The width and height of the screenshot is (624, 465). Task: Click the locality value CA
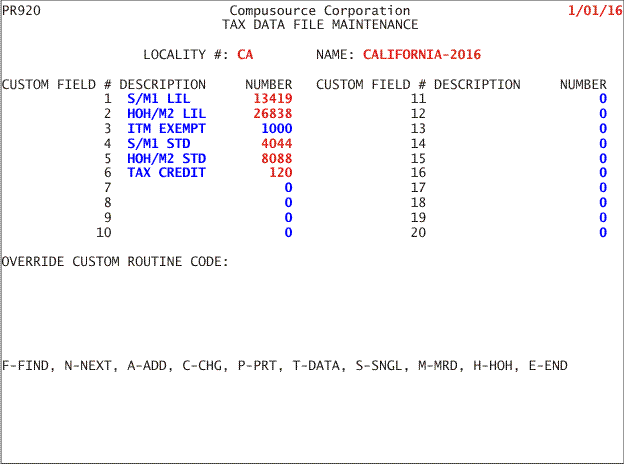tap(245, 55)
